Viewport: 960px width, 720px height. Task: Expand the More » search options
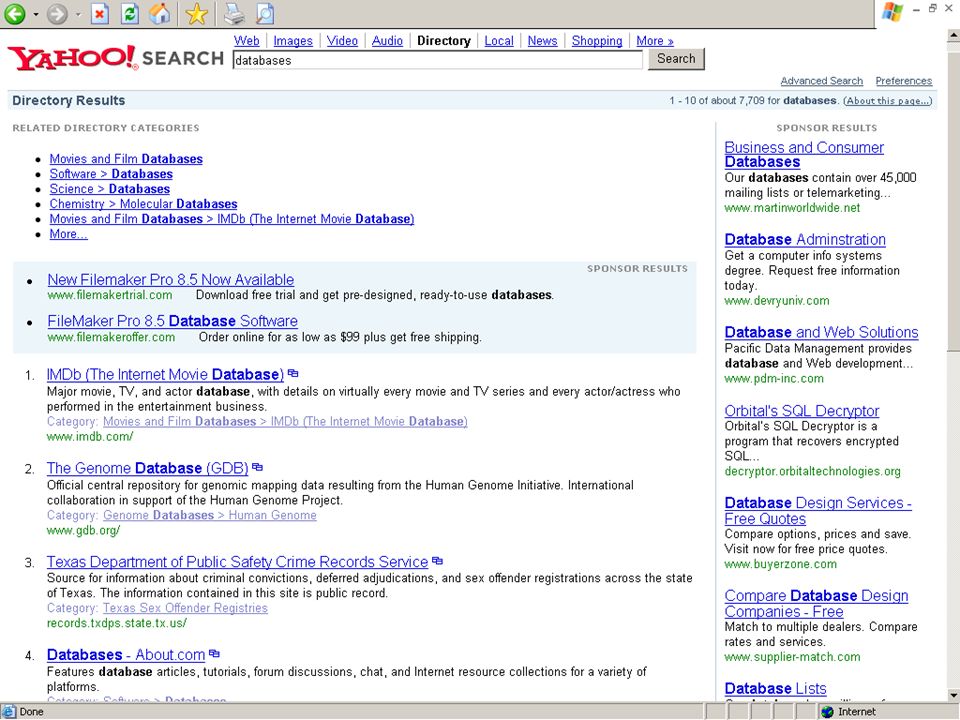tap(655, 41)
